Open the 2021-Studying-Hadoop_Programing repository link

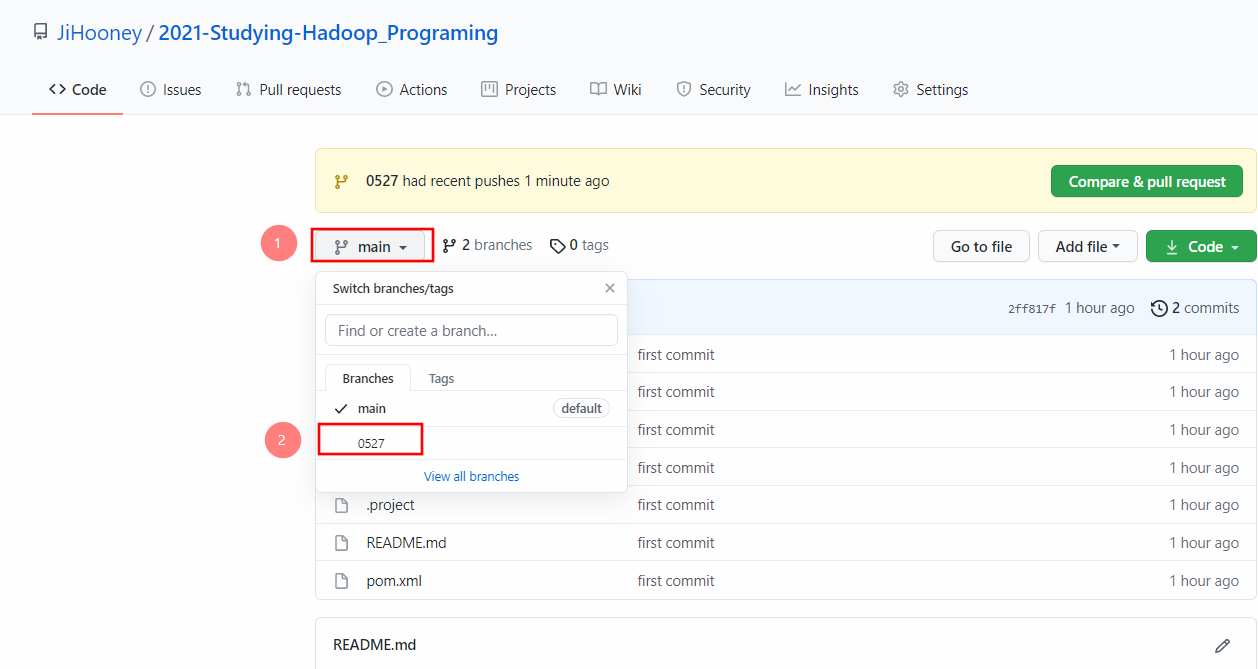[328, 33]
